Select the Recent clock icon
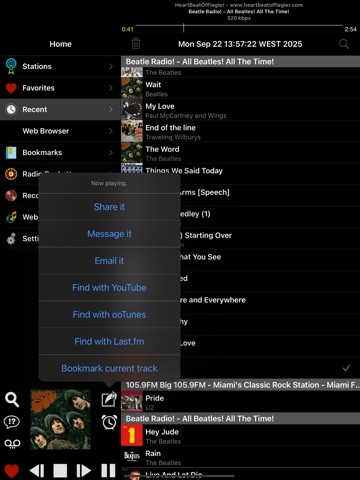The width and height of the screenshot is (360, 480). pyautogui.click(x=11, y=109)
